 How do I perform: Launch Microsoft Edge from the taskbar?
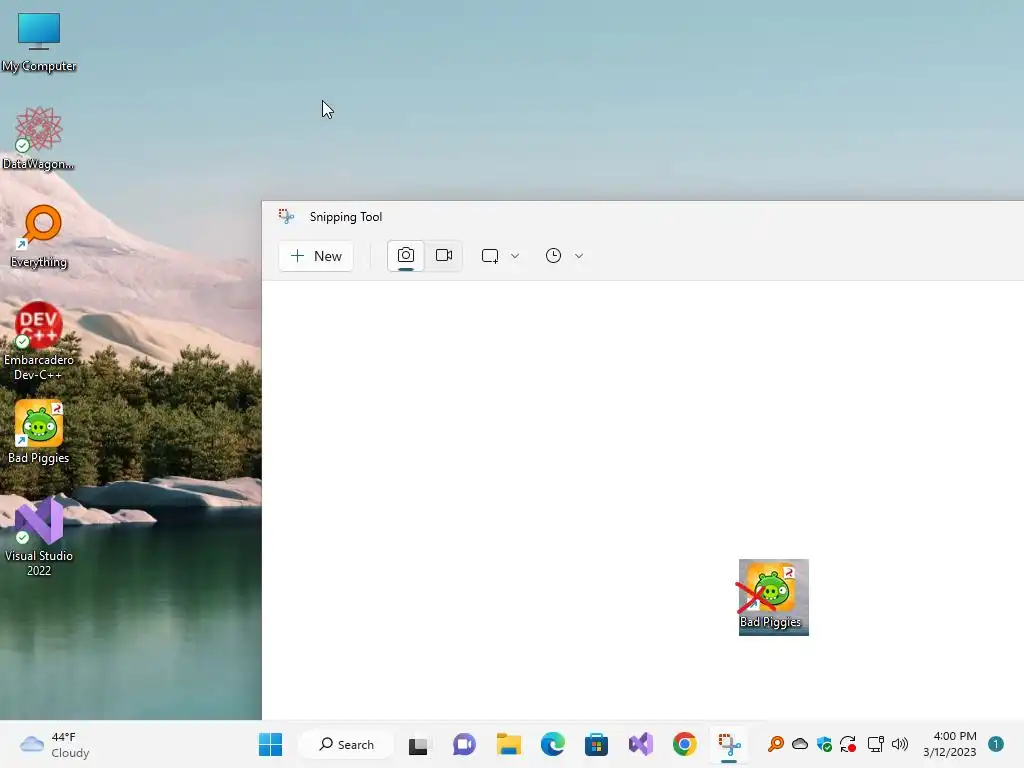tap(552, 744)
